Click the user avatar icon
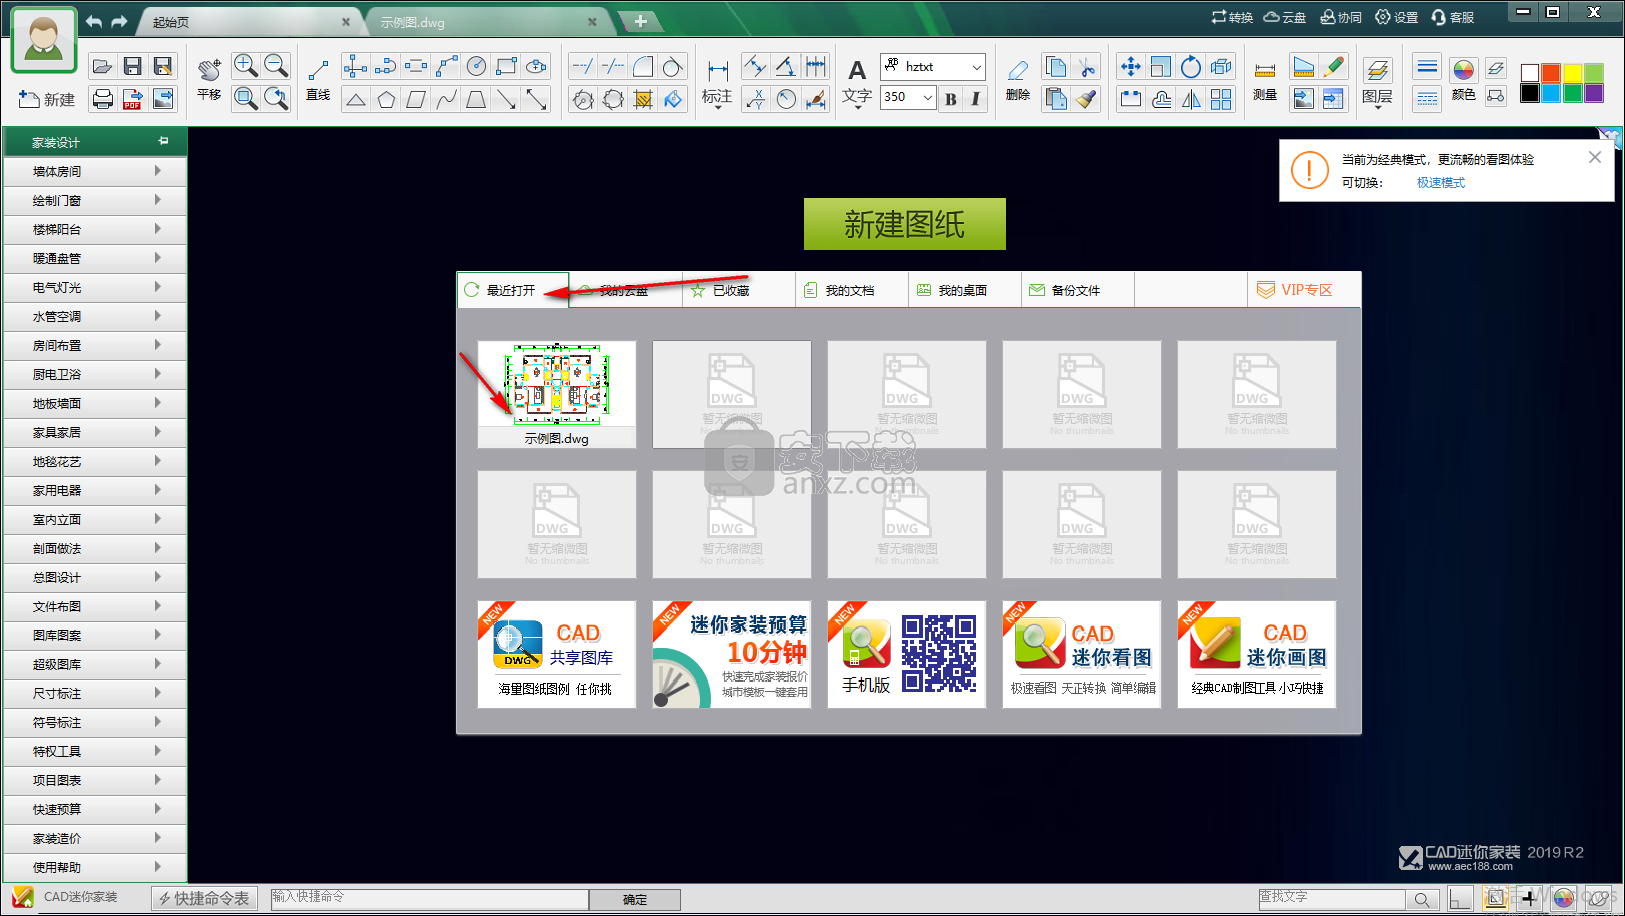The image size is (1625, 916). pos(44,41)
